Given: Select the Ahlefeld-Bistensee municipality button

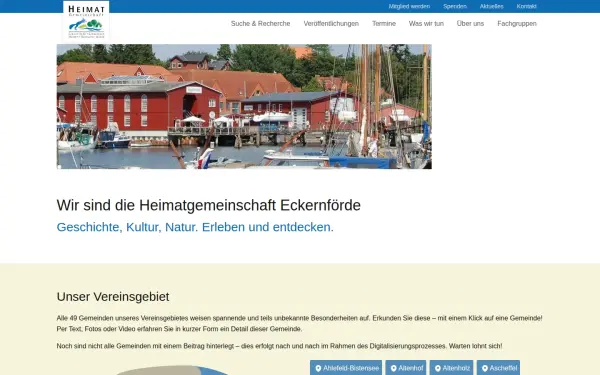Looking at the screenshot, I should coord(346,368).
